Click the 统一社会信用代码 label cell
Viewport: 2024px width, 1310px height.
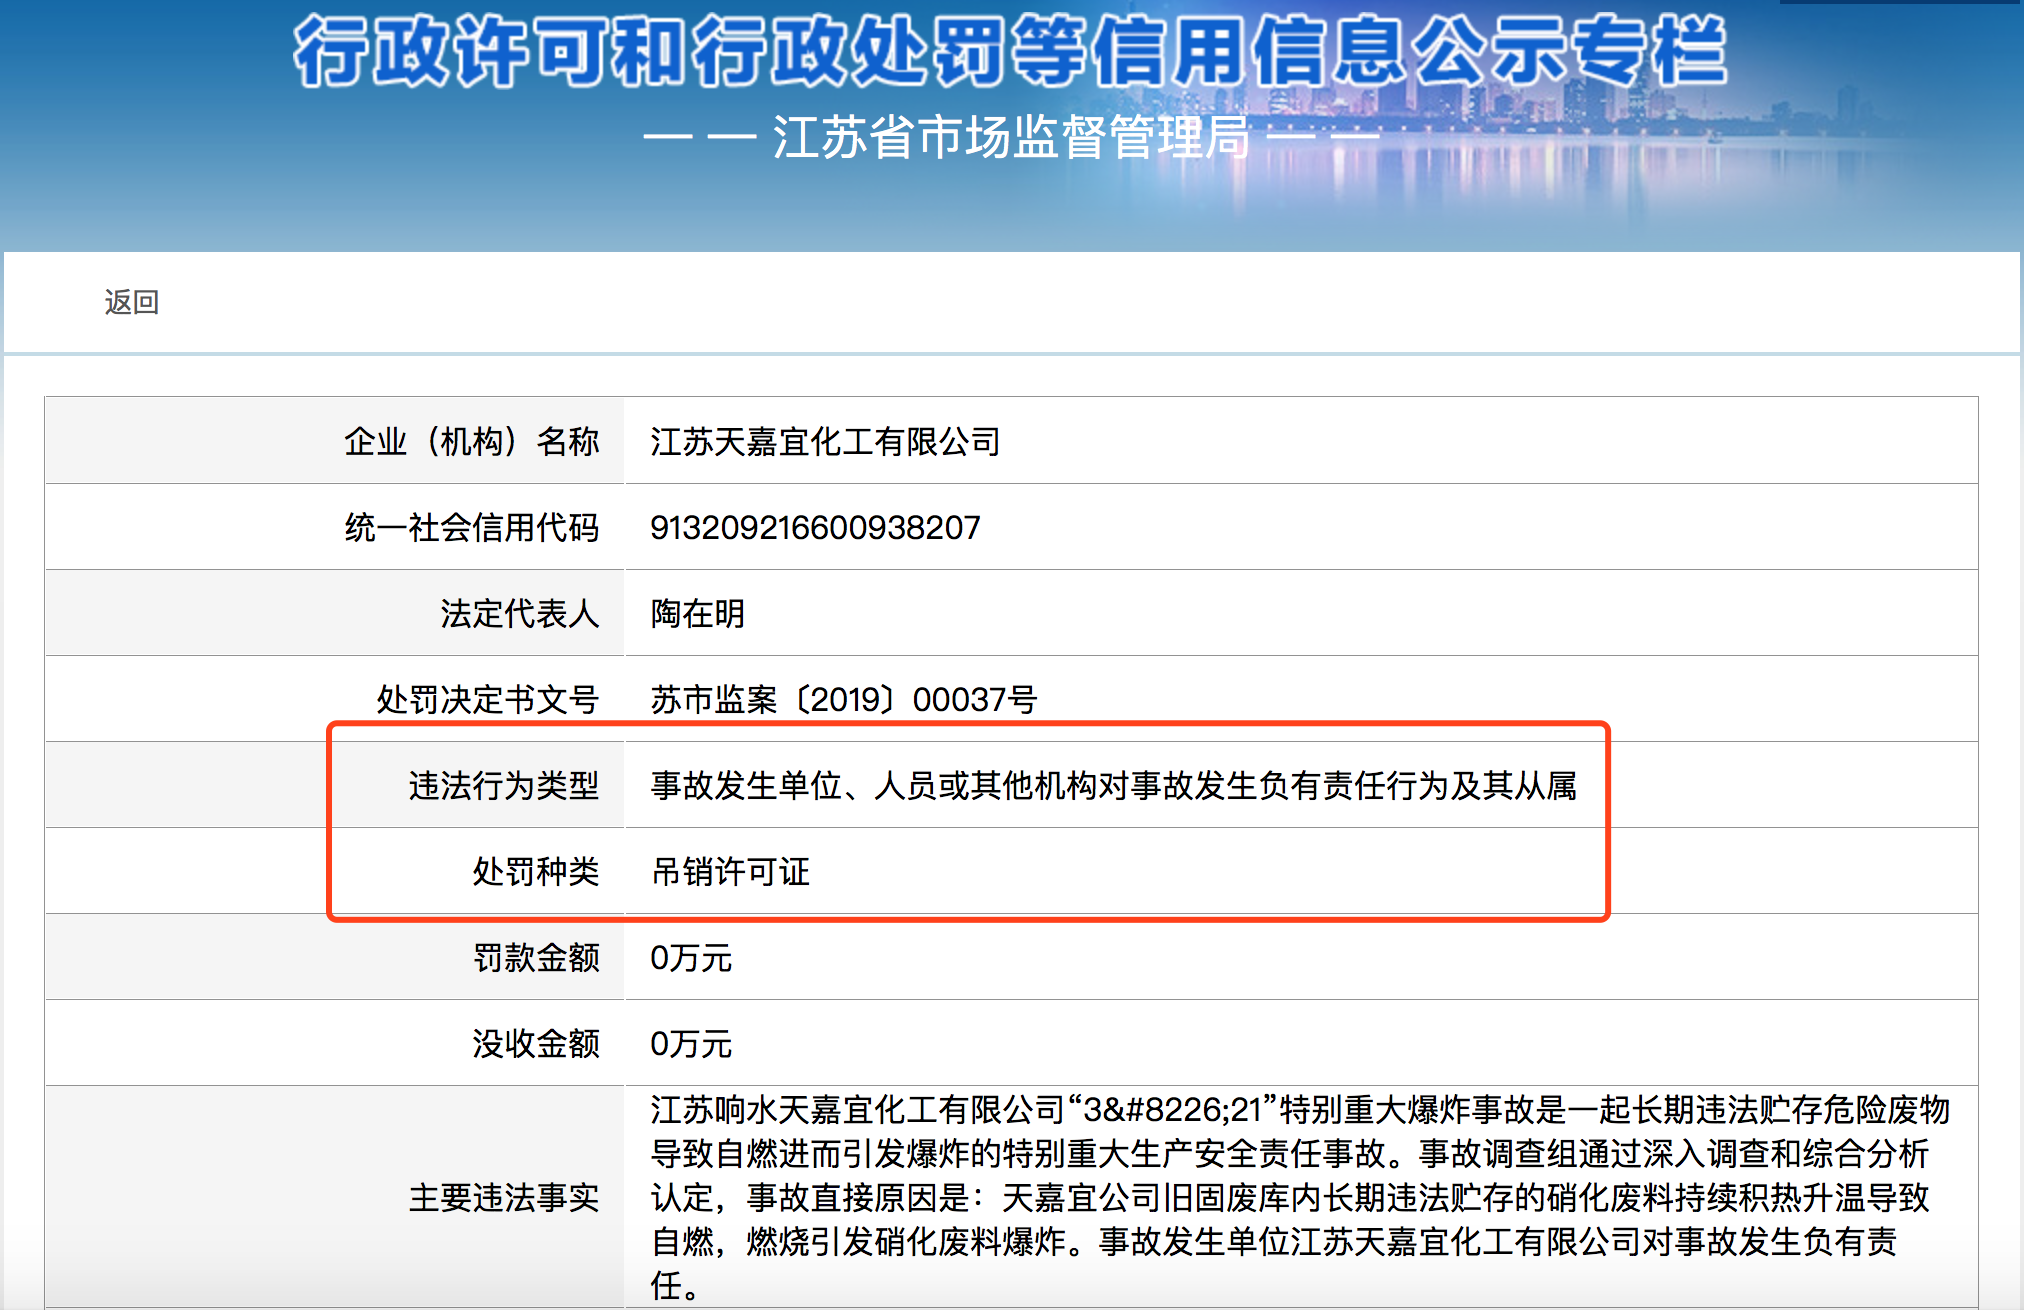click(471, 527)
